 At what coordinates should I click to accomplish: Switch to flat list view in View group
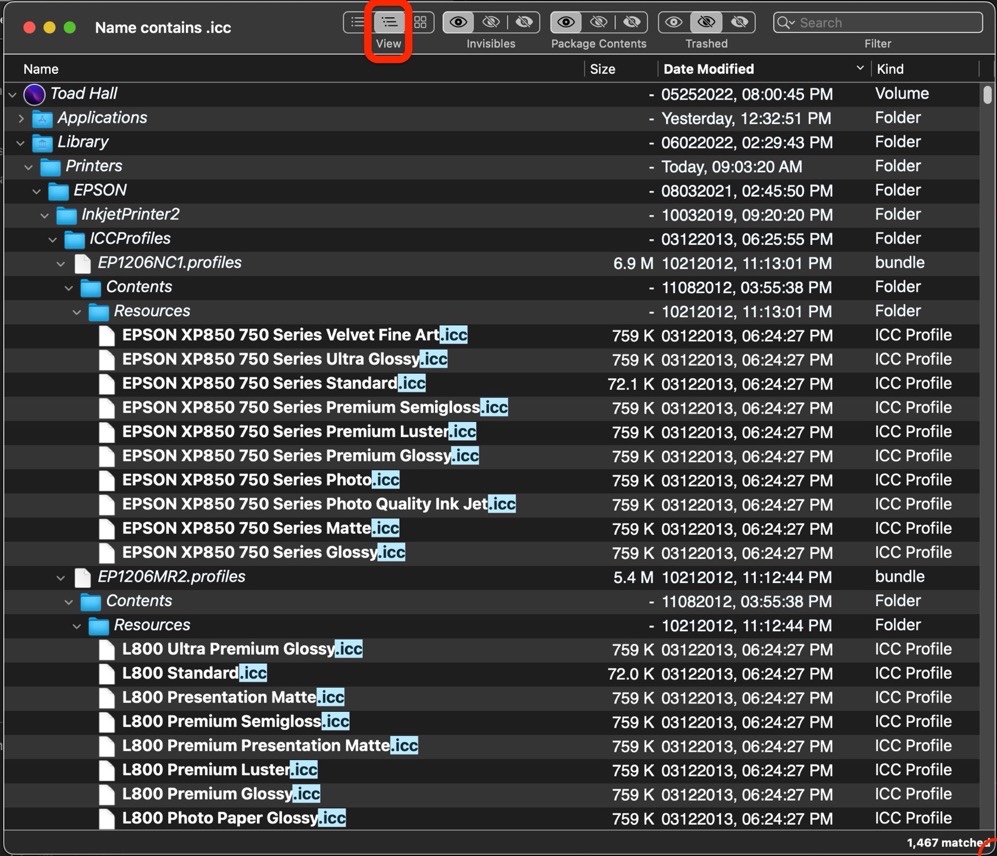coord(356,22)
